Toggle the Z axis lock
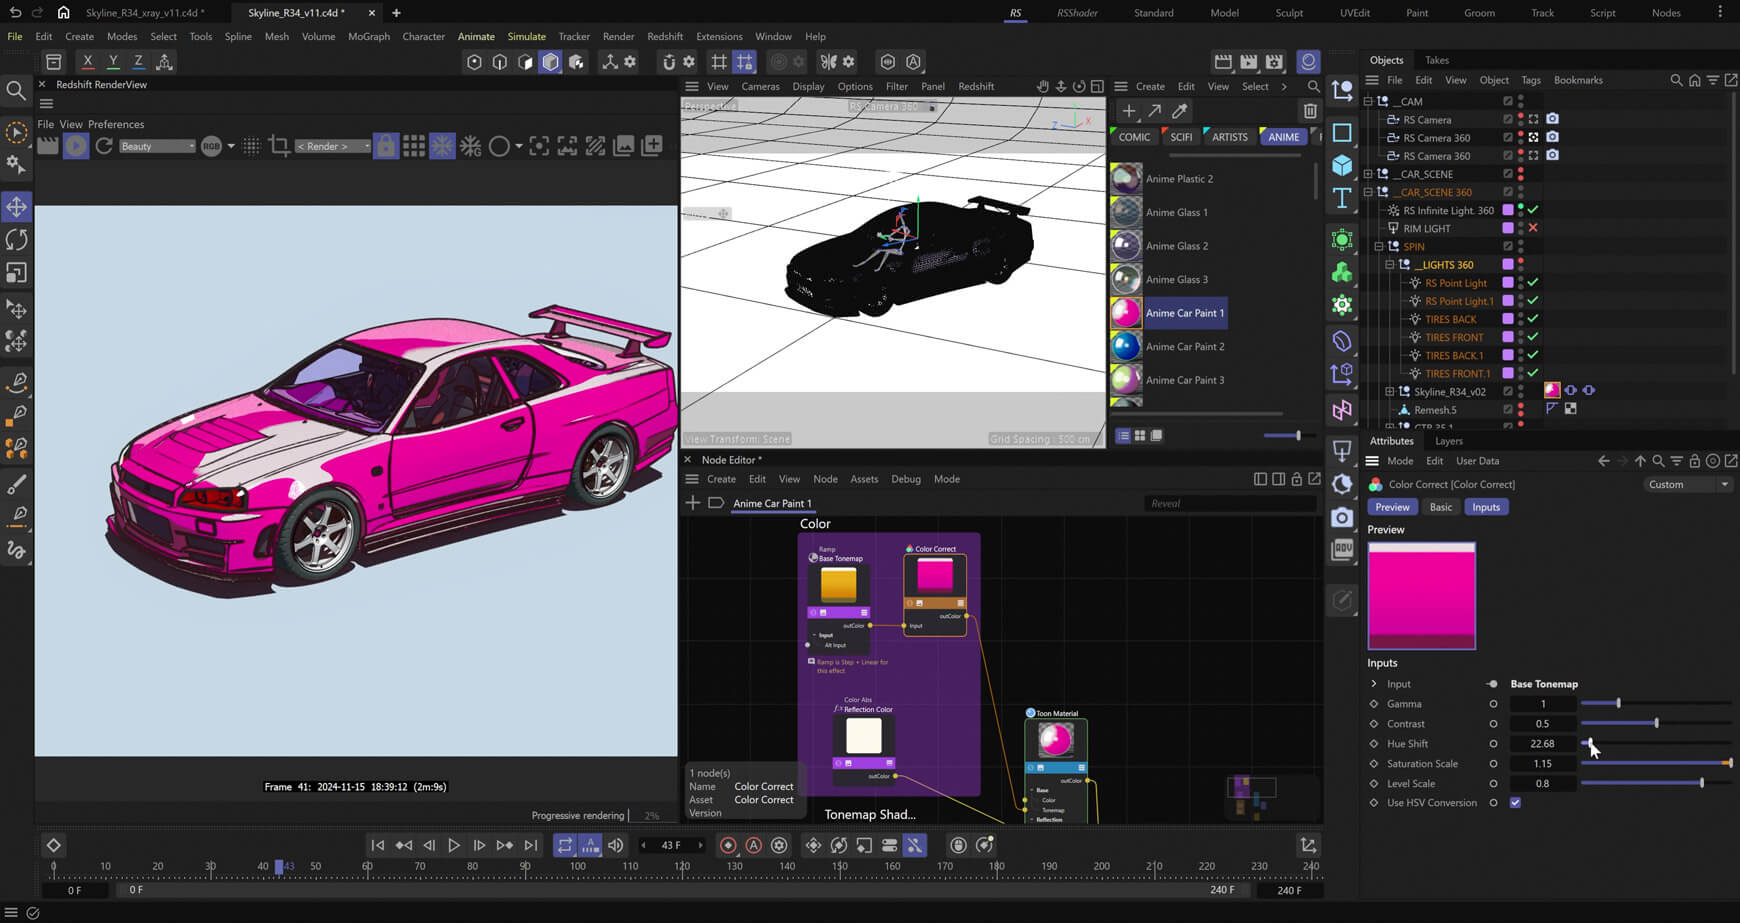 tap(138, 62)
